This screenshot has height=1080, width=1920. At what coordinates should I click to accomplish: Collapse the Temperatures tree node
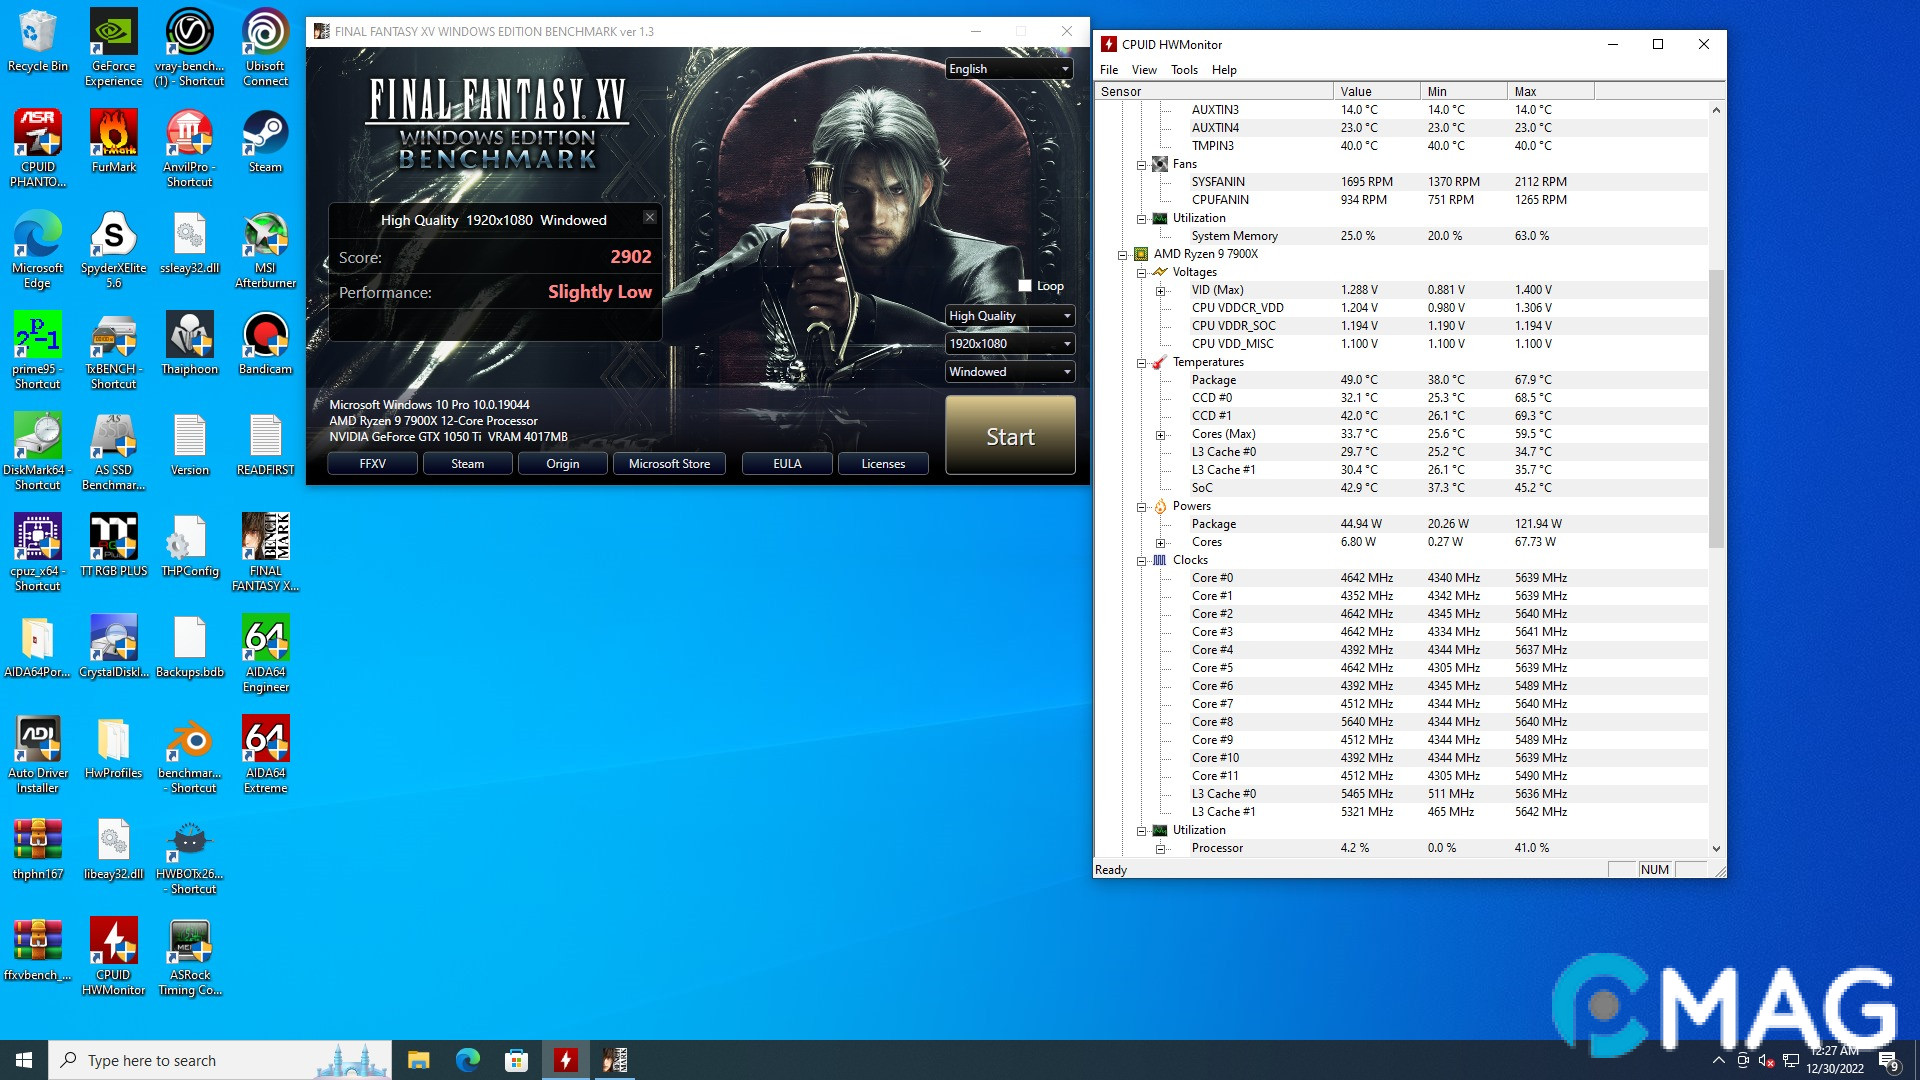pyautogui.click(x=1141, y=363)
